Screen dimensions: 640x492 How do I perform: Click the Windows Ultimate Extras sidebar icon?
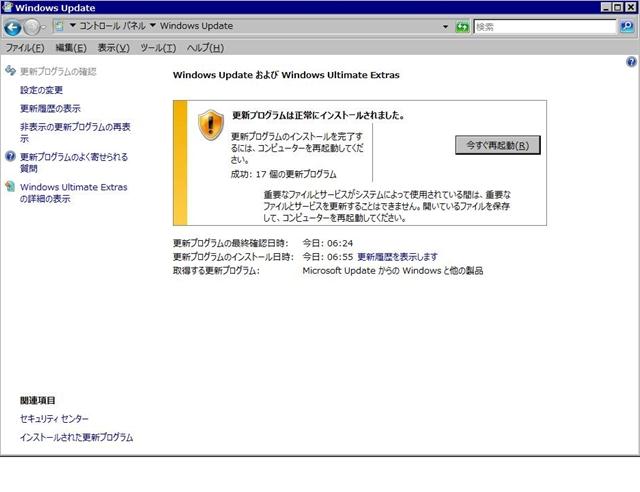(10, 187)
